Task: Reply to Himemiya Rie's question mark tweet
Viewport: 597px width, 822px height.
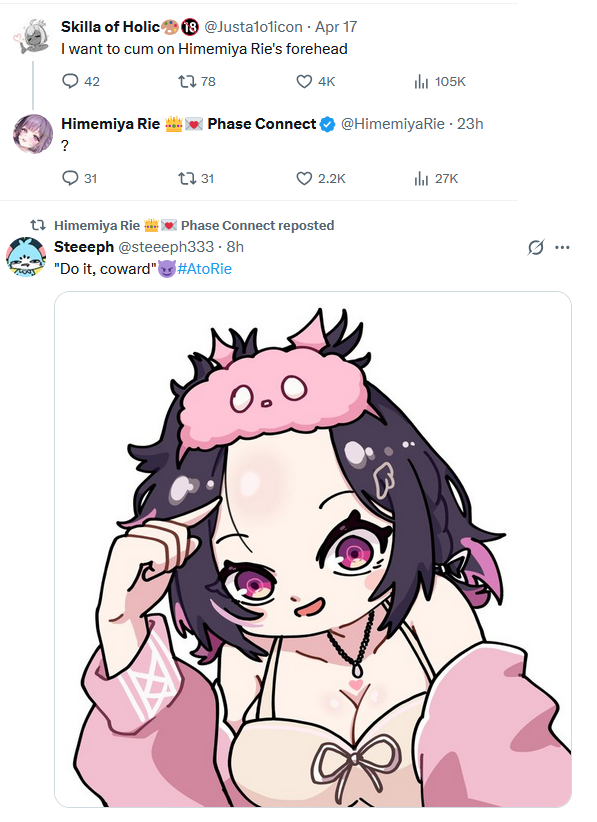Action: (80, 178)
